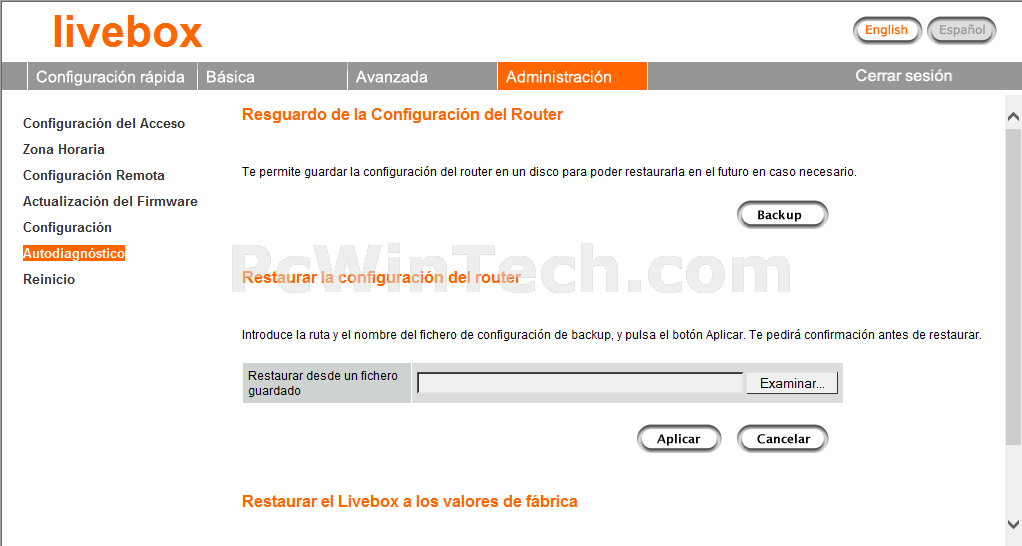Open the Configuración rápida tab

pos(111,76)
